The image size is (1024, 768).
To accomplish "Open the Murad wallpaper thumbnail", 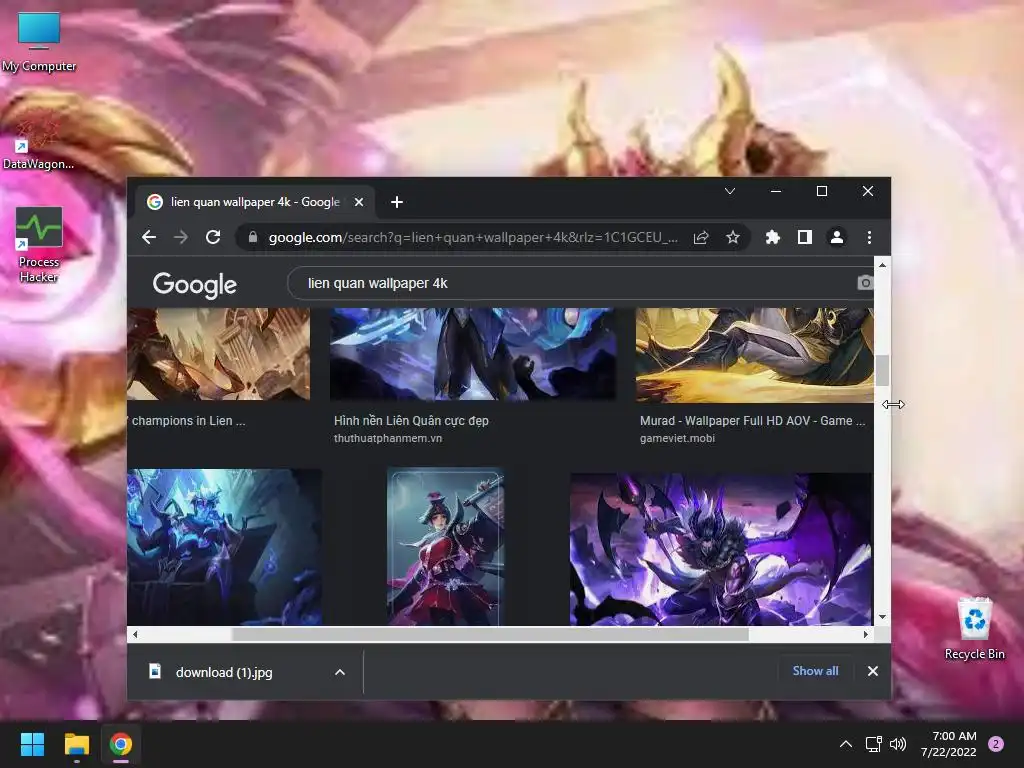I will [x=754, y=355].
